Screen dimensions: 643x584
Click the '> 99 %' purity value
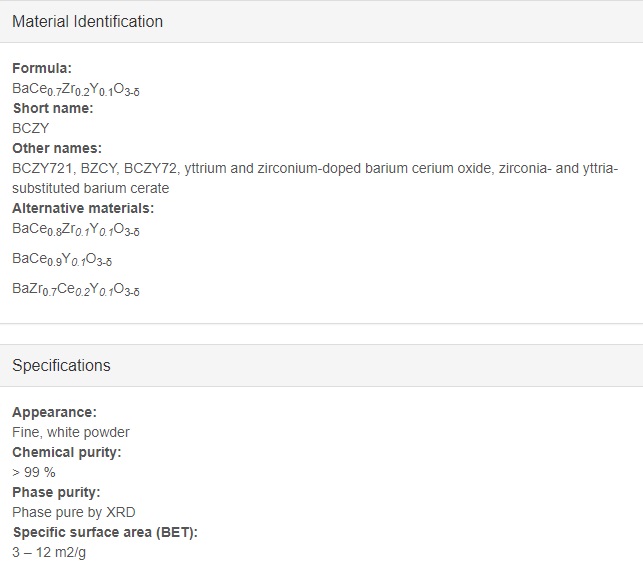point(34,472)
